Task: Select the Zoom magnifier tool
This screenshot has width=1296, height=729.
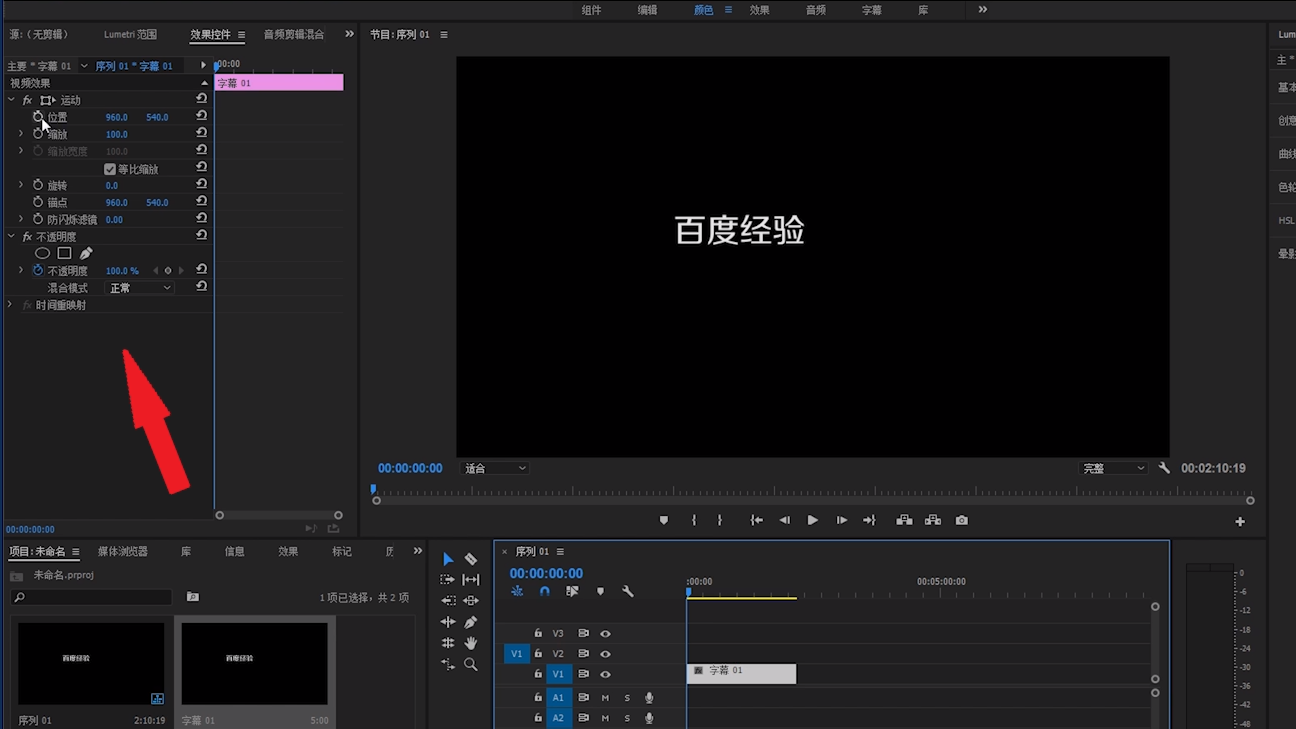Action: pos(471,664)
